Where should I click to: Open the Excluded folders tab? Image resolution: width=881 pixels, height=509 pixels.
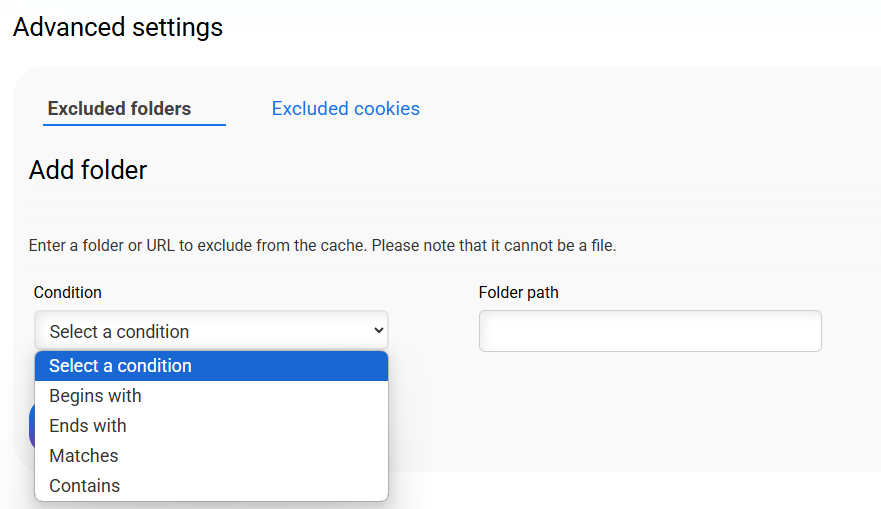(119, 109)
